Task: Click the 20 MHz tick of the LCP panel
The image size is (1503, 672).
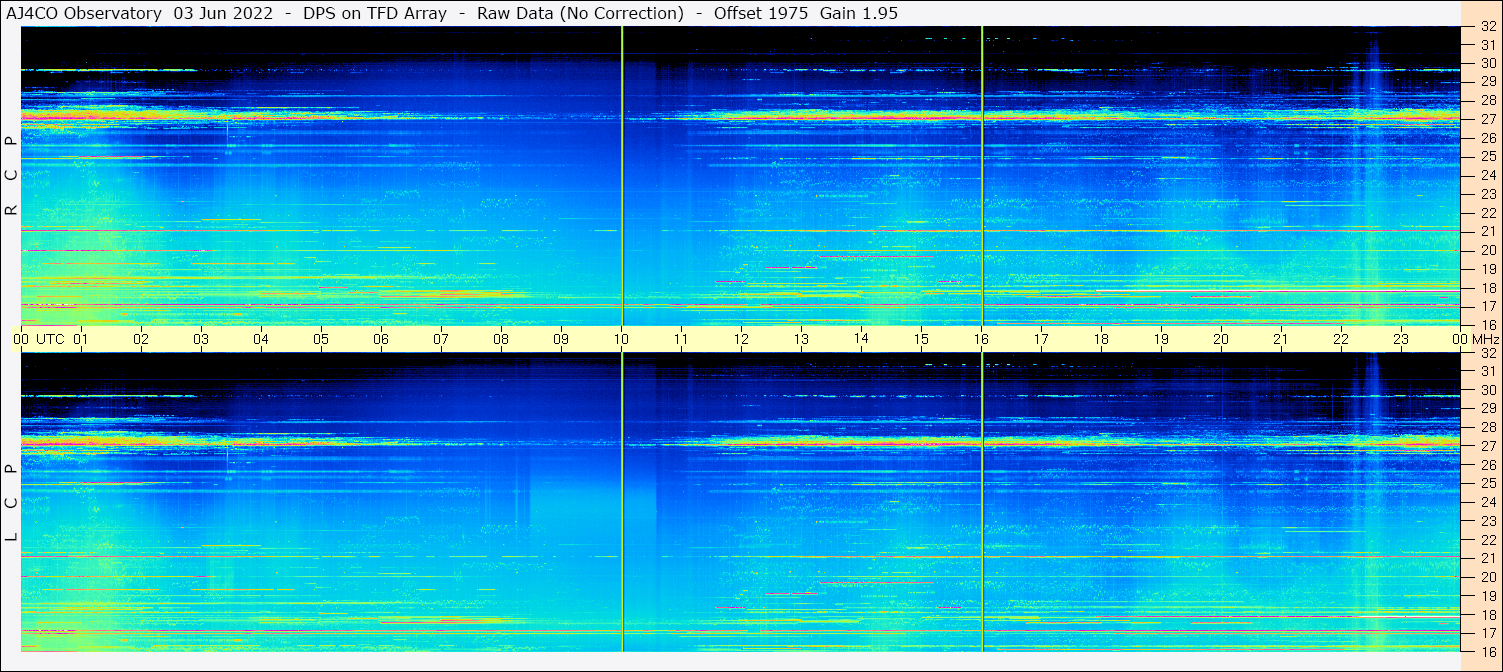Action: 1488,577
